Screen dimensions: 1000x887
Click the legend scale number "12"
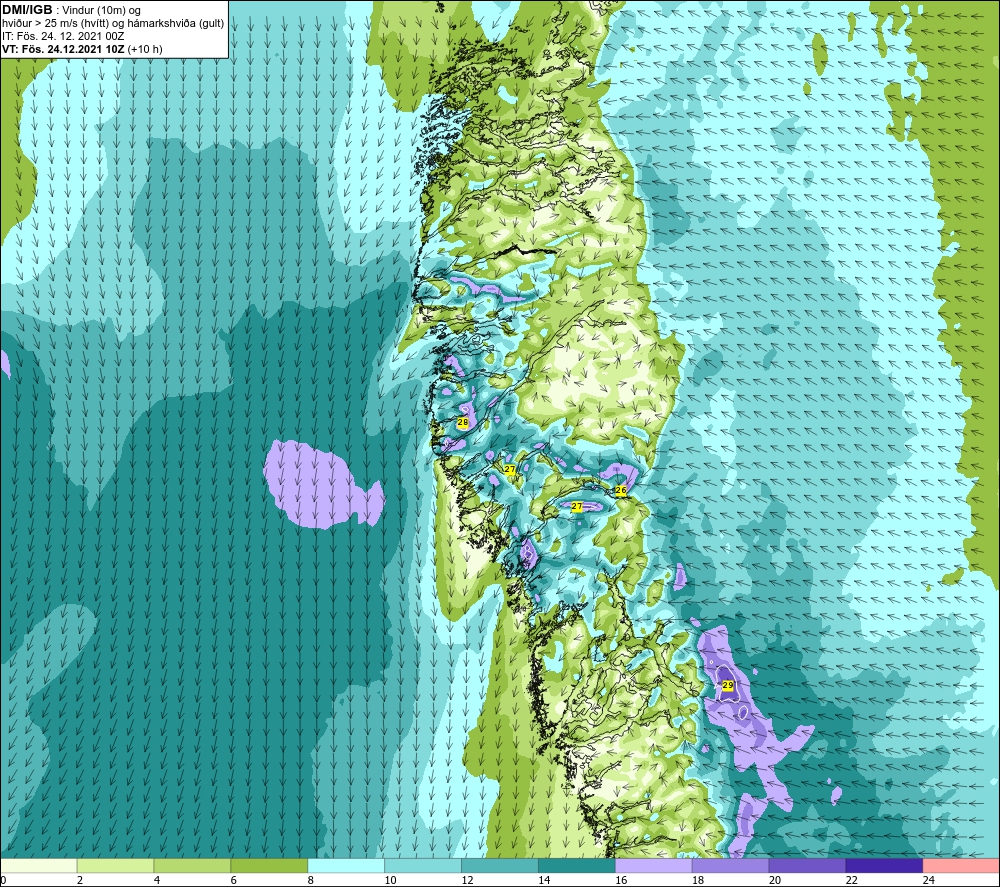[x=467, y=880]
